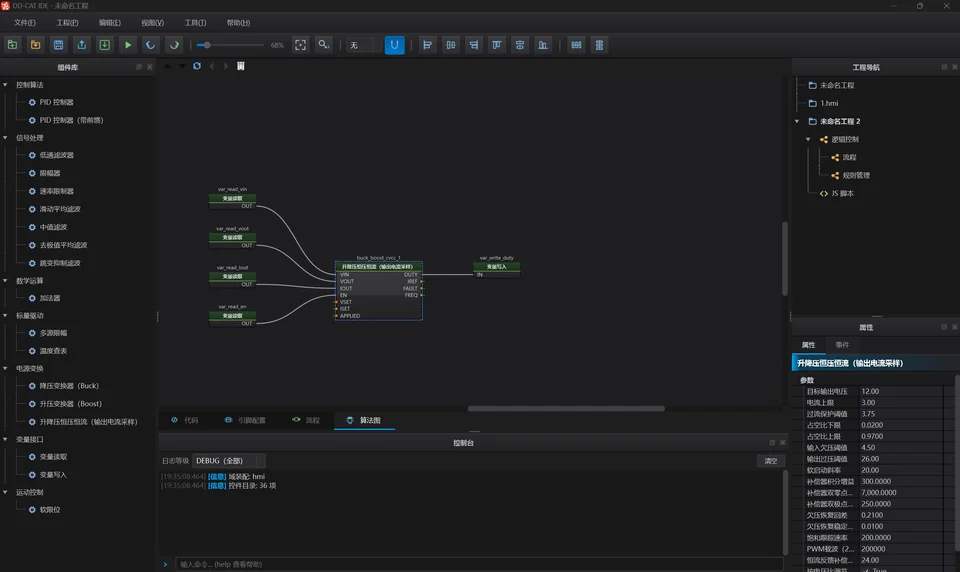This screenshot has height=572, width=960.
Task: Click the distribute vertically icon
Action: (x=599, y=45)
